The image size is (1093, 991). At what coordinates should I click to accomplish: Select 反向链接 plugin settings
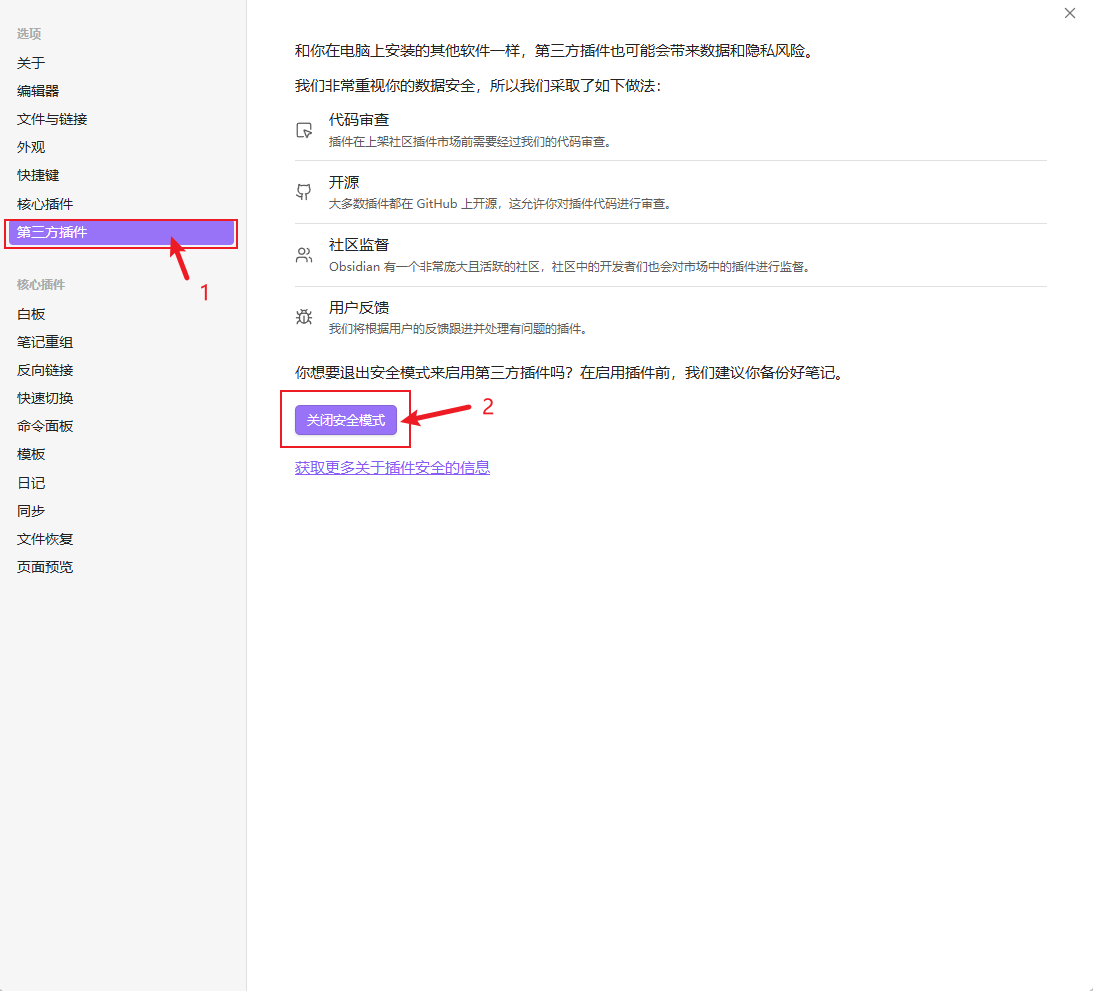pos(45,370)
